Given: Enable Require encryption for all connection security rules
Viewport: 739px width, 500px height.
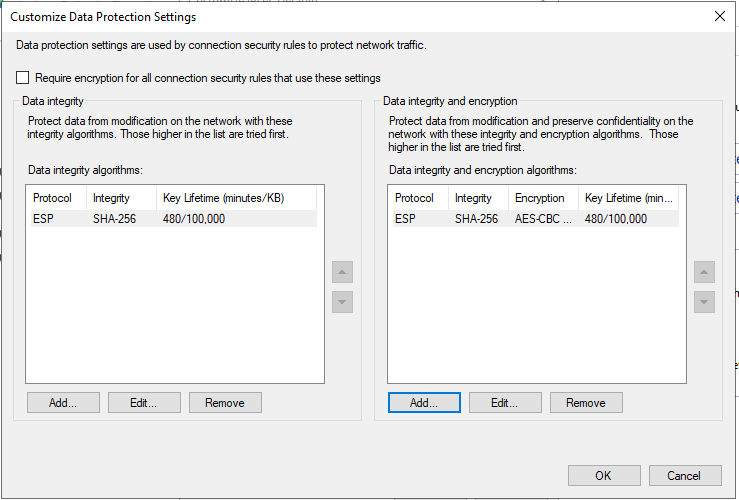Looking at the screenshot, I should 23,78.
